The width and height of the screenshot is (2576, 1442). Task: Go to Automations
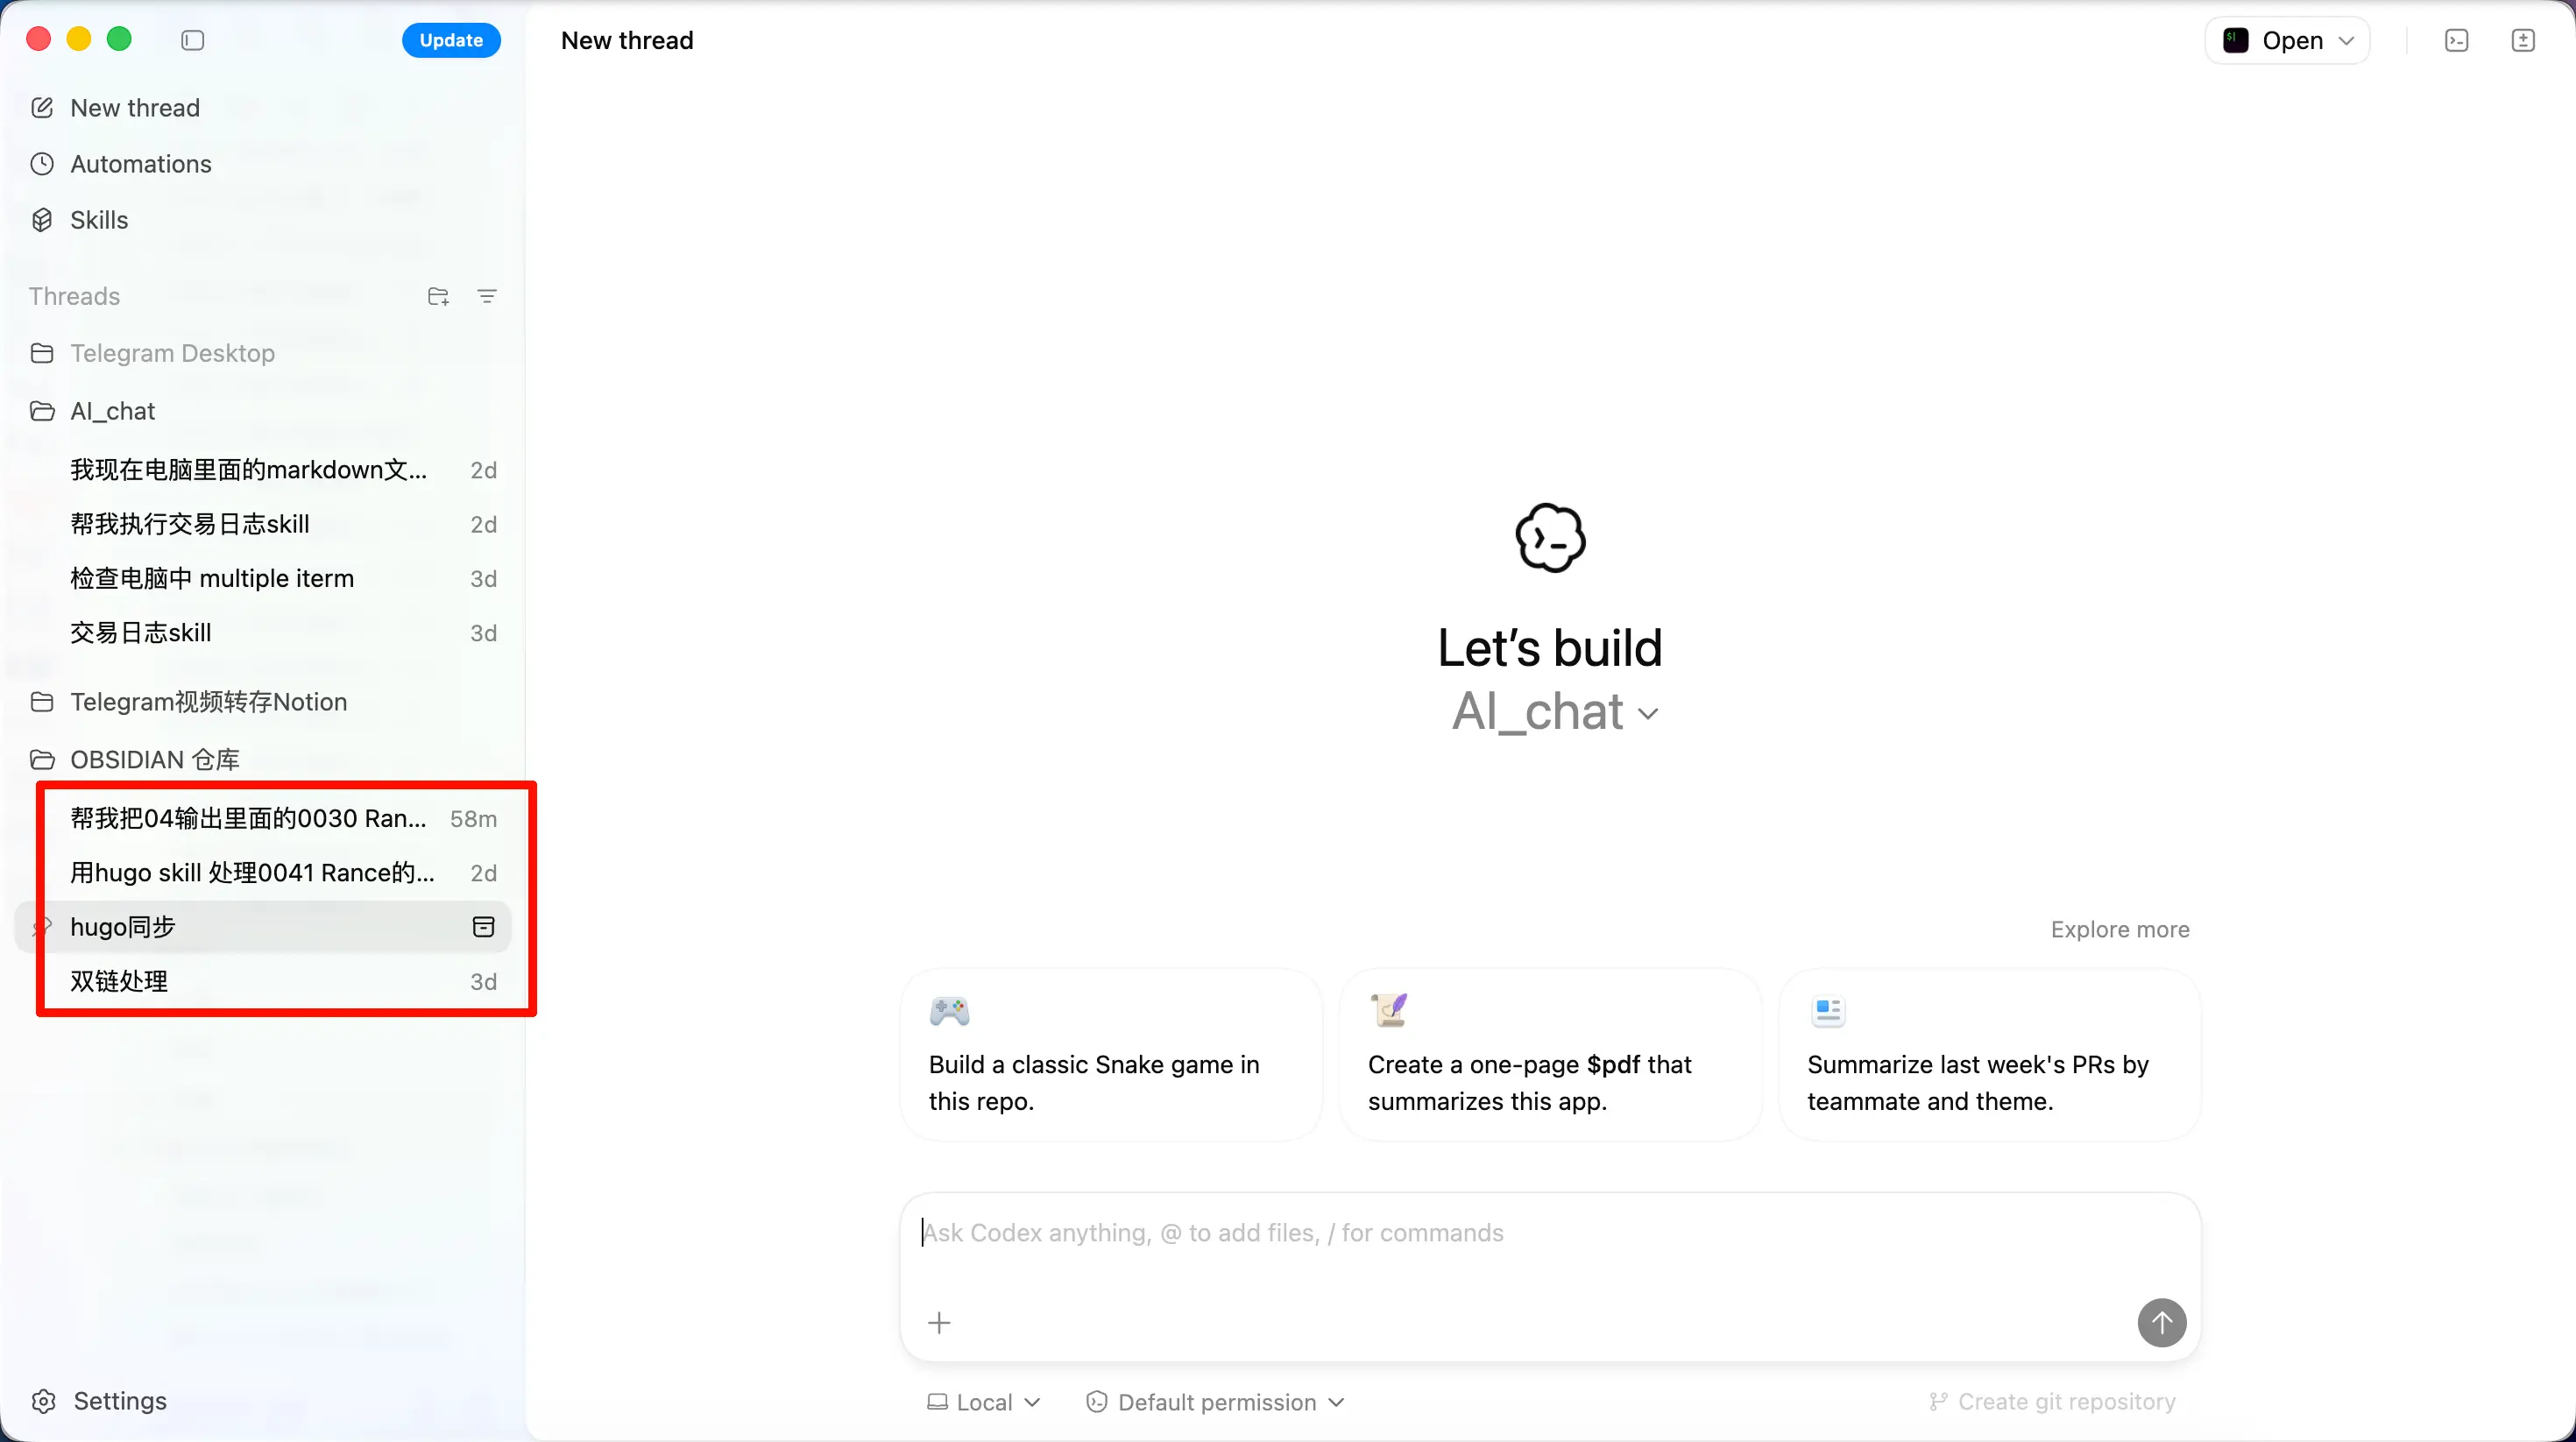140,164
